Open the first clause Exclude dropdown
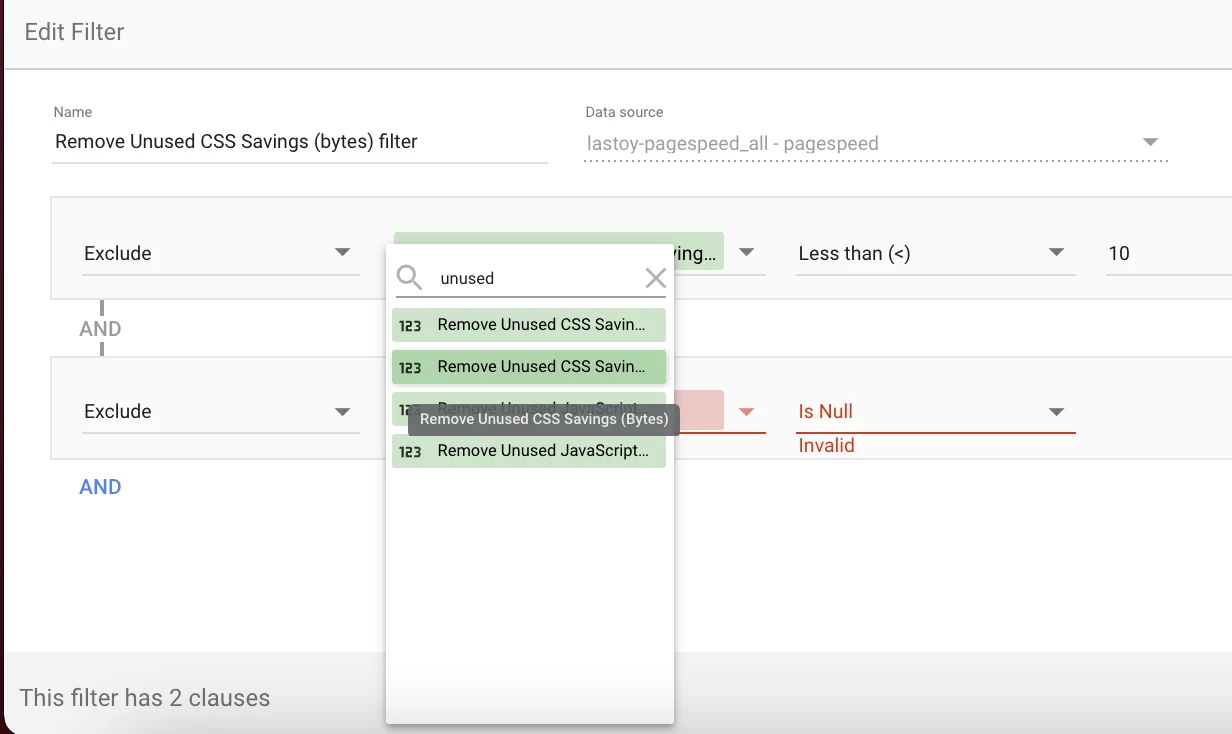 [x=220, y=254]
